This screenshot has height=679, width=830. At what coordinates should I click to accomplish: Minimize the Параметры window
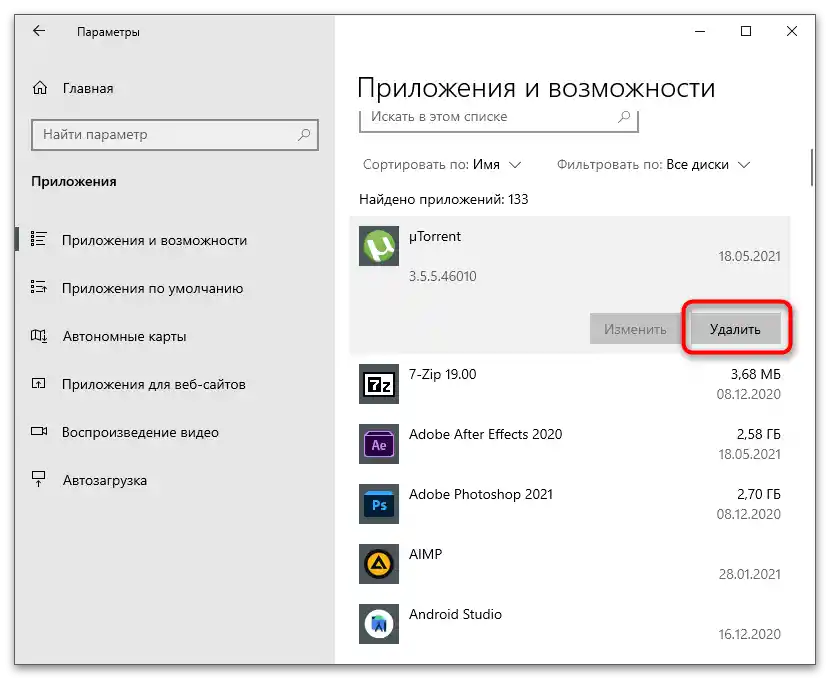coord(700,31)
